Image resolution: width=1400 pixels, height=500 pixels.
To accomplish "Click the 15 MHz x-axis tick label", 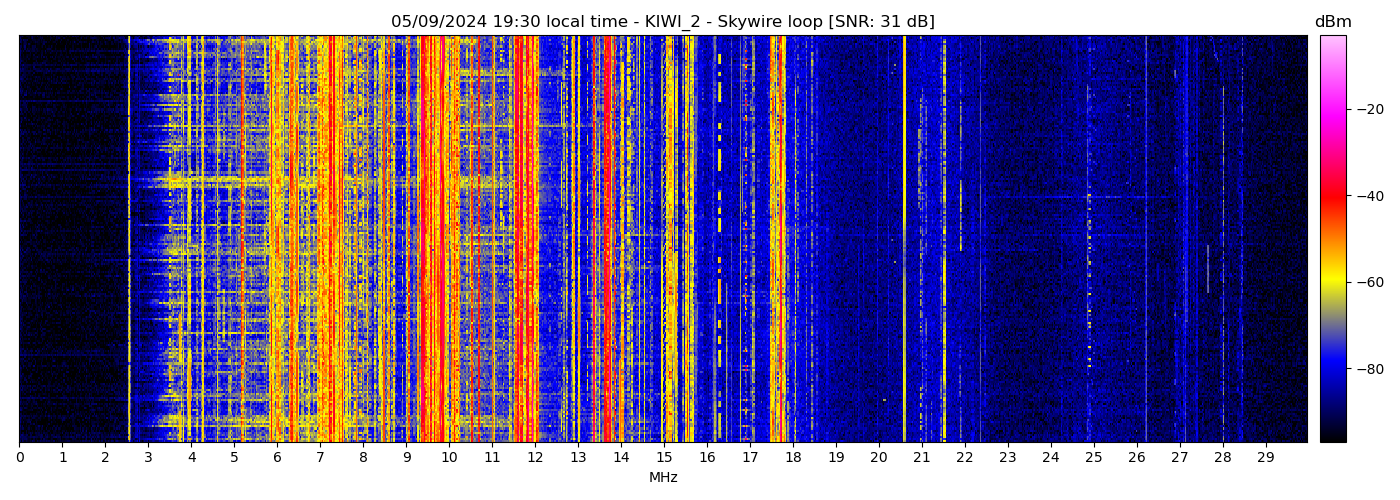I will [664, 457].
